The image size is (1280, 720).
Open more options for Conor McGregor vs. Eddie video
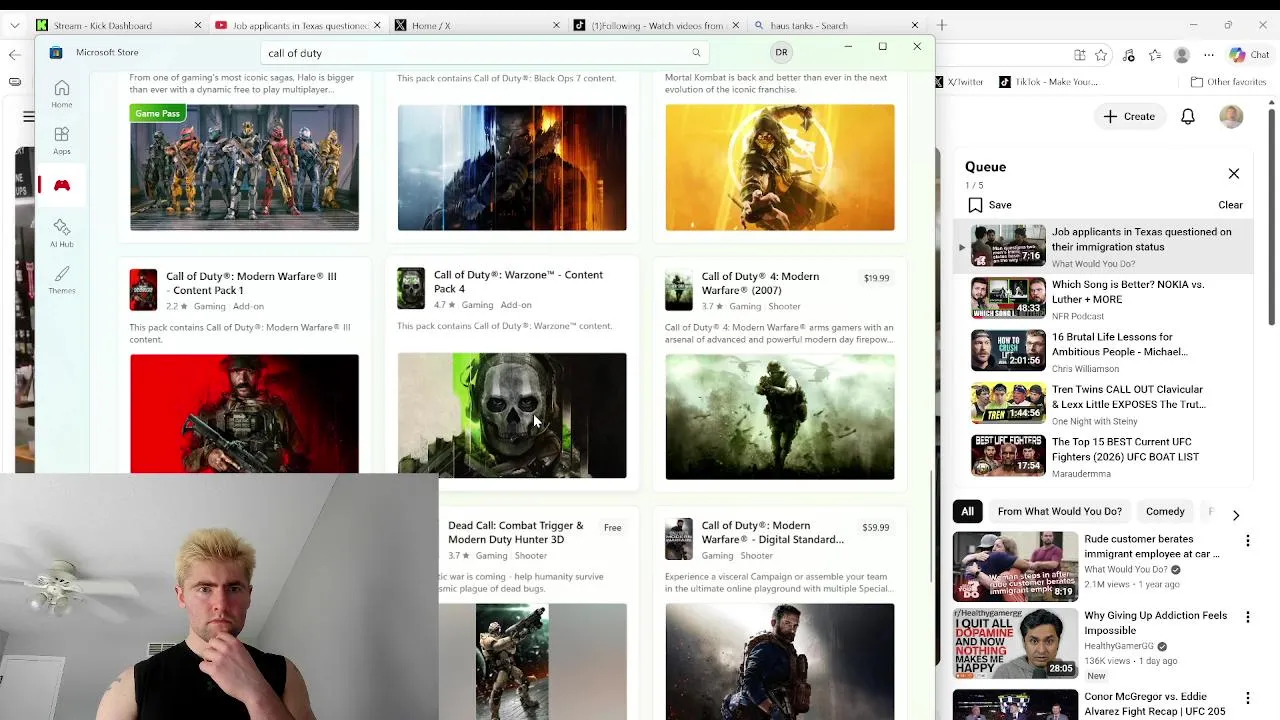point(1247,698)
